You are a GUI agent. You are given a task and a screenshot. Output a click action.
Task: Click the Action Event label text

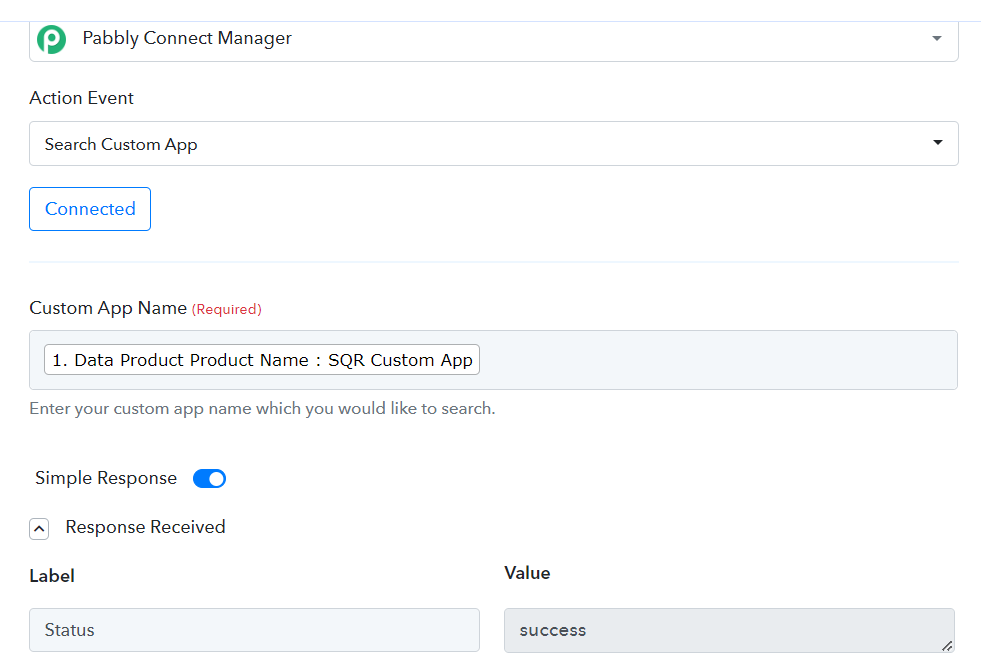coord(81,98)
